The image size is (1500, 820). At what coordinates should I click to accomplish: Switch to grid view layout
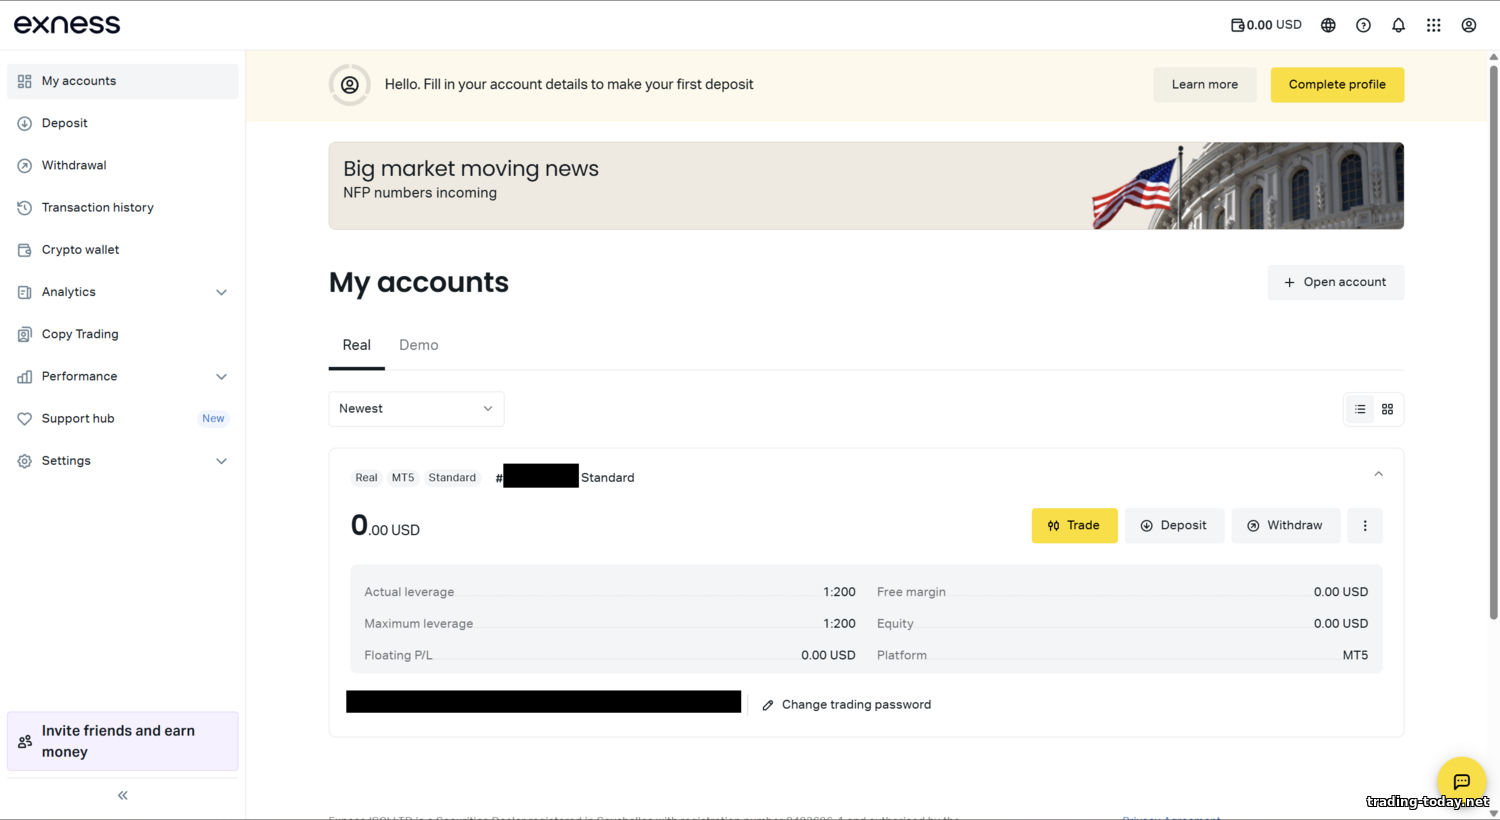[x=1387, y=409]
